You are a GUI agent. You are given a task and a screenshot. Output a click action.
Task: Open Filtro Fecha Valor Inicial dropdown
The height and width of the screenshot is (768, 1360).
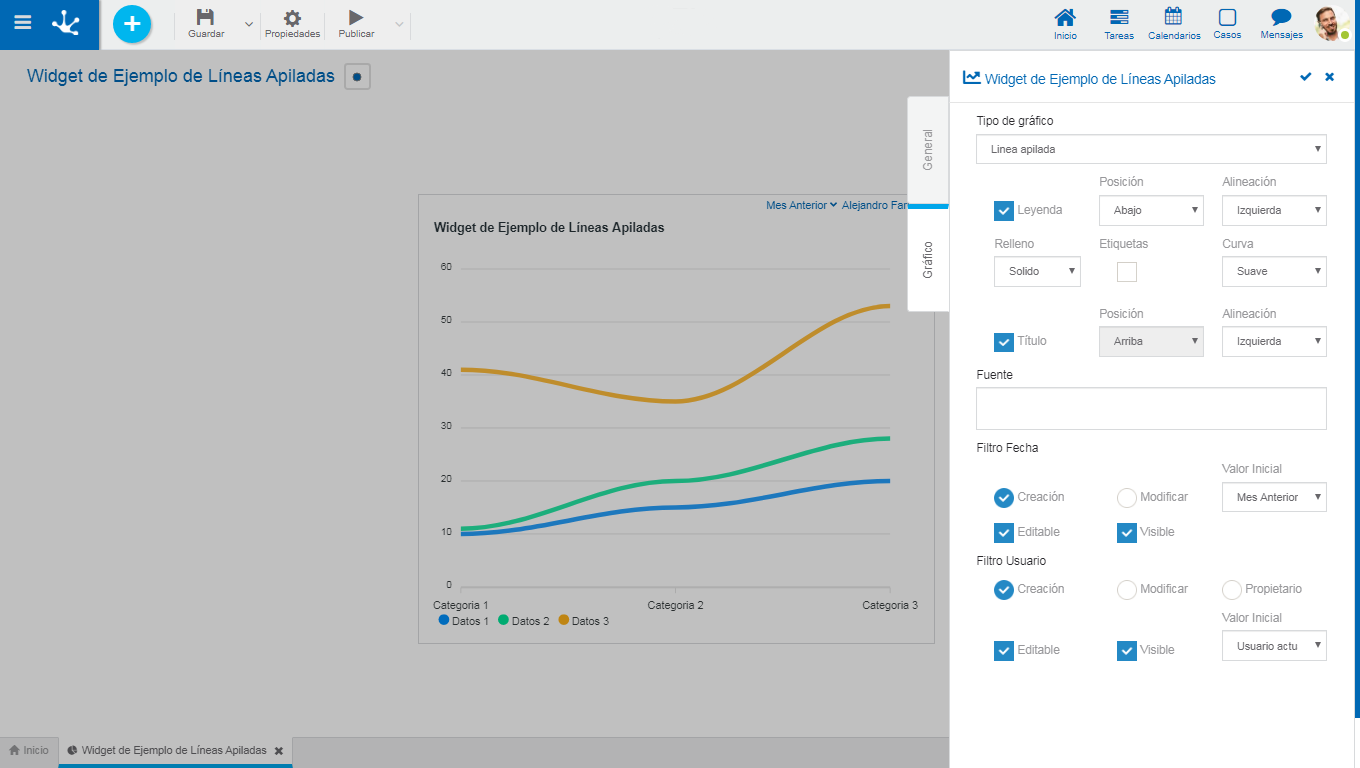pos(1274,497)
